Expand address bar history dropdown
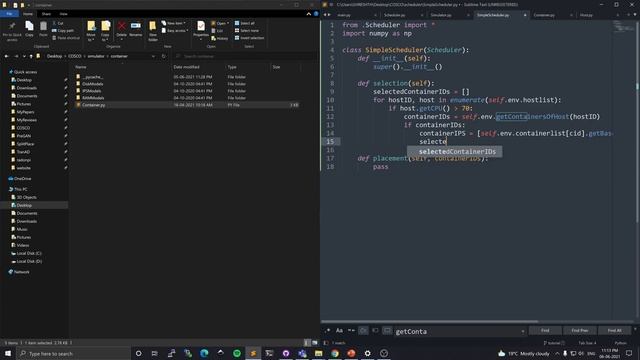 click(153, 56)
